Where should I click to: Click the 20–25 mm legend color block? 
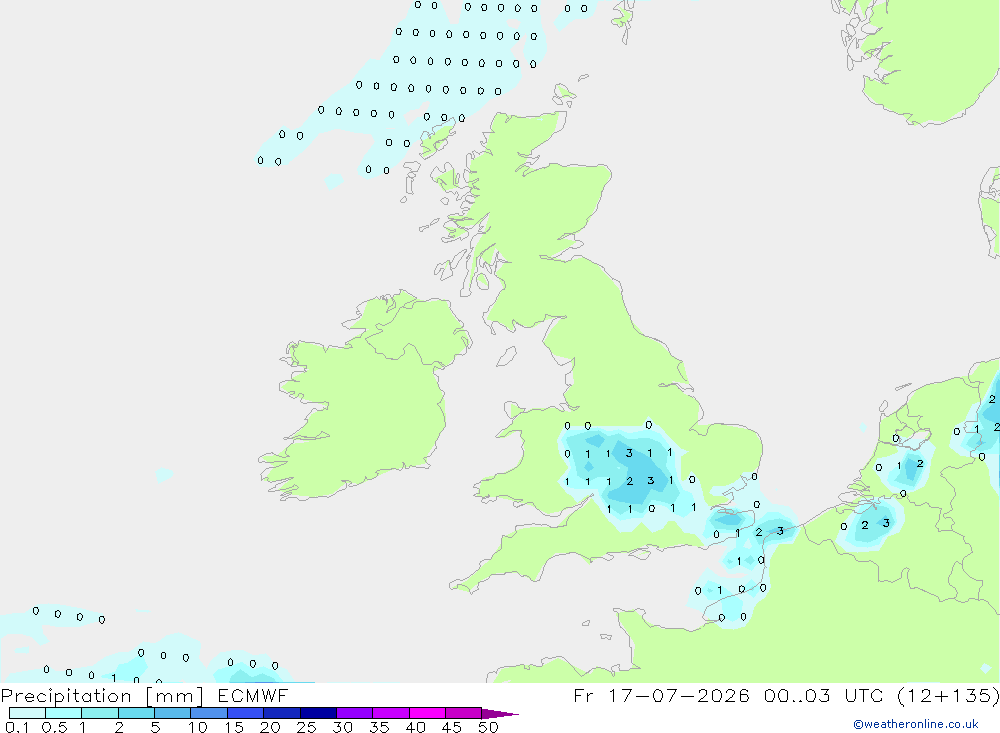pyautogui.click(x=282, y=713)
